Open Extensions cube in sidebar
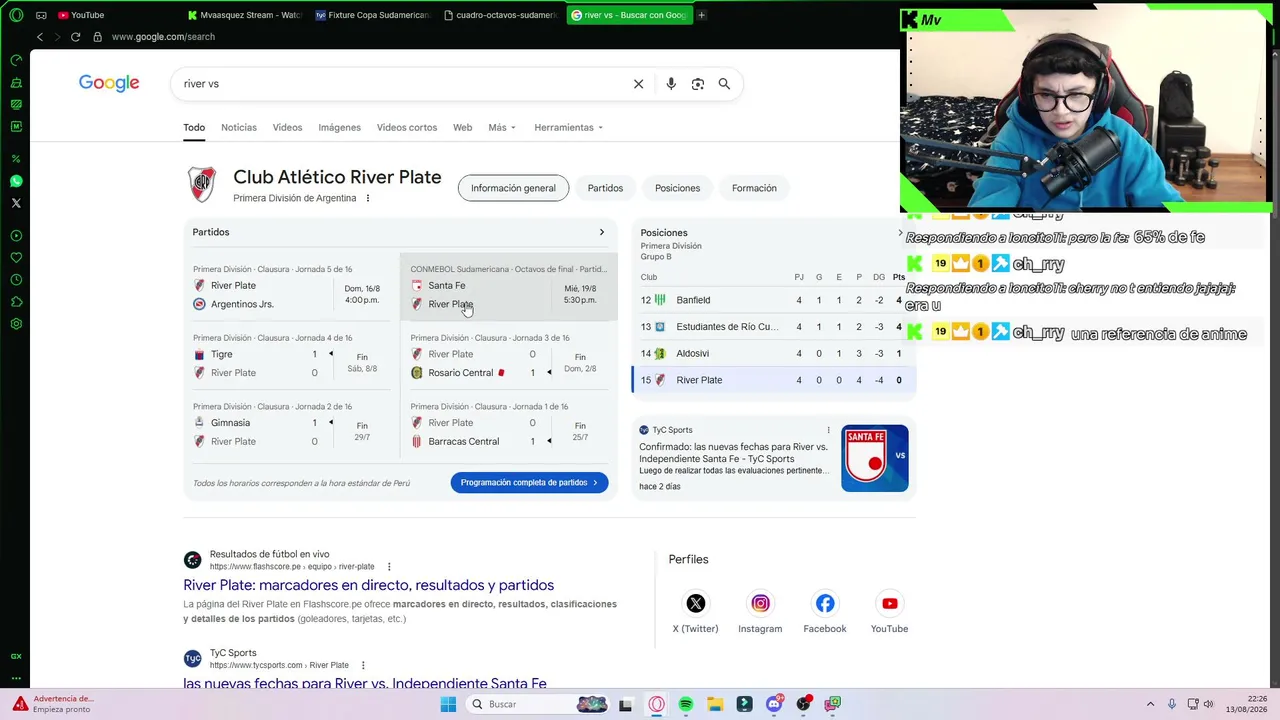The width and height of the screenshot is (1280, 720). [x=16, y=302]
